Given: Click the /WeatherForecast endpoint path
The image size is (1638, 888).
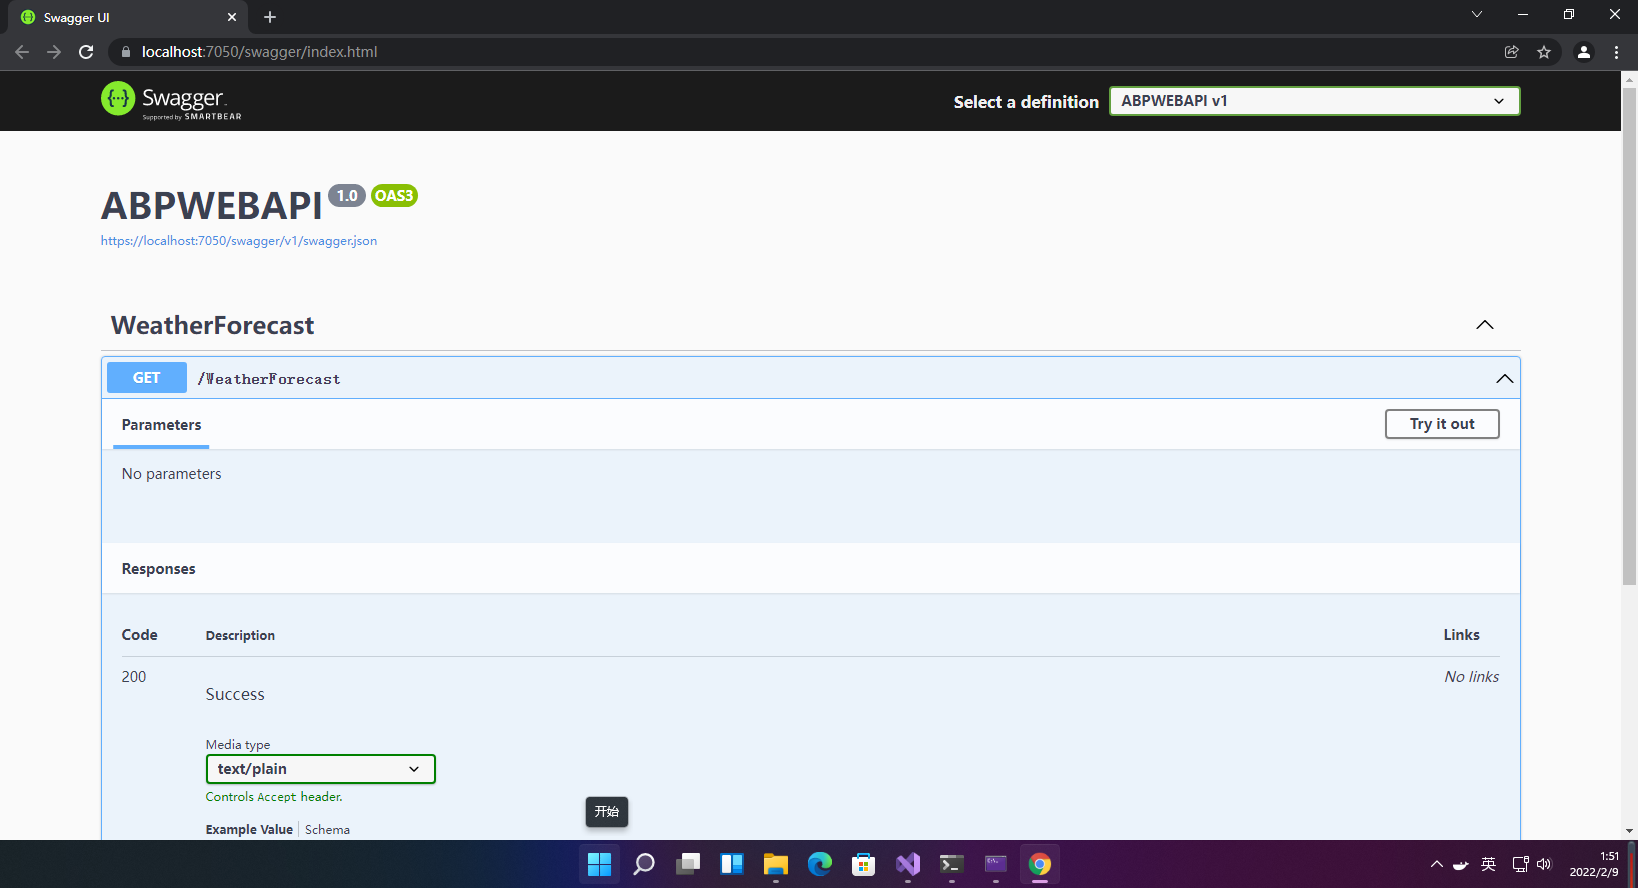Looking at the screenshot, I should tap(269, 379).
